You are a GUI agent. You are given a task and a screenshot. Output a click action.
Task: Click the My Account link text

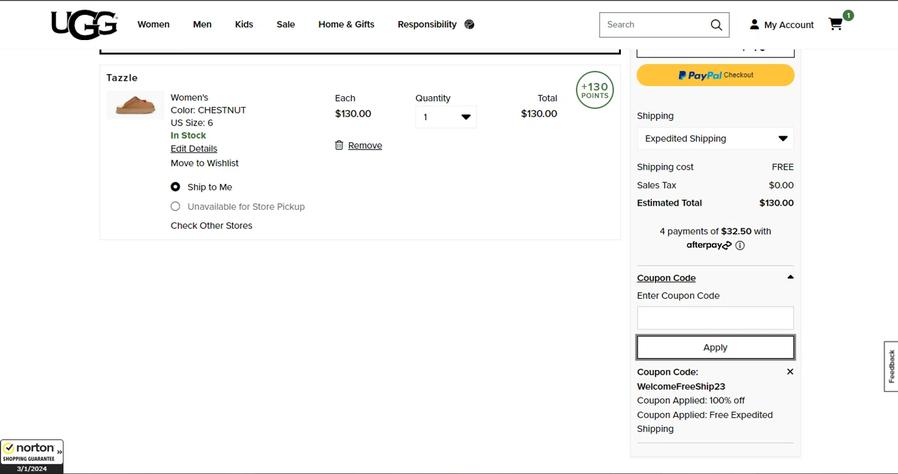coord(789,25)
